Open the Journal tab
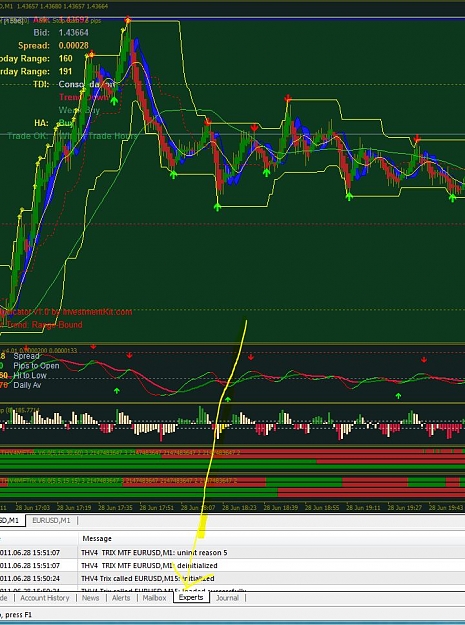 (x=228, y=598)
